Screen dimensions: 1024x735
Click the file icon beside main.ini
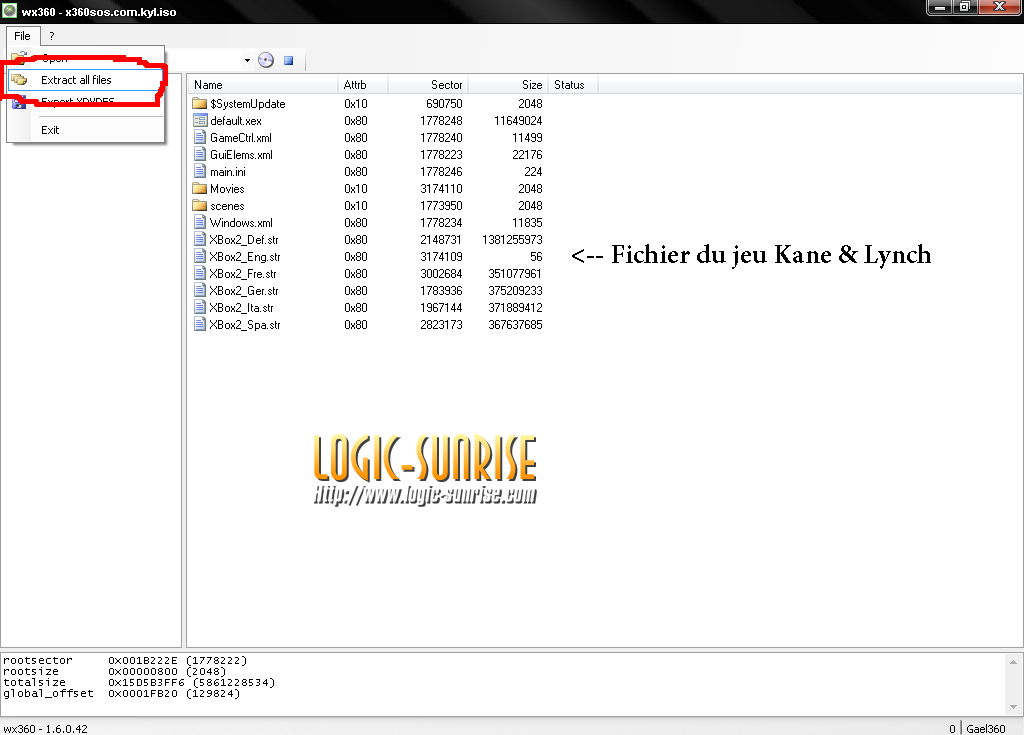click(x=200, y=171)
